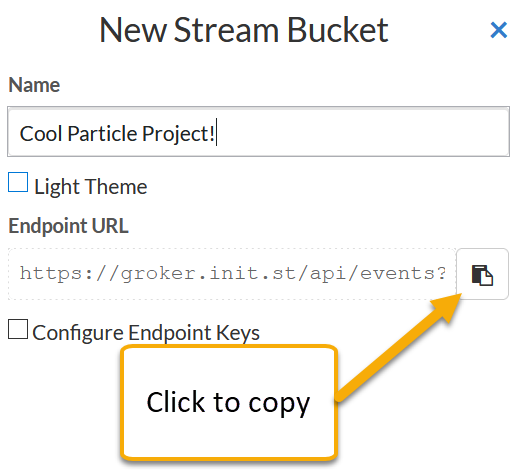Click the 'Click to copy' callout box
This screenshot has height=470, width=521.
pyautogui.click(x=229, y=403)
